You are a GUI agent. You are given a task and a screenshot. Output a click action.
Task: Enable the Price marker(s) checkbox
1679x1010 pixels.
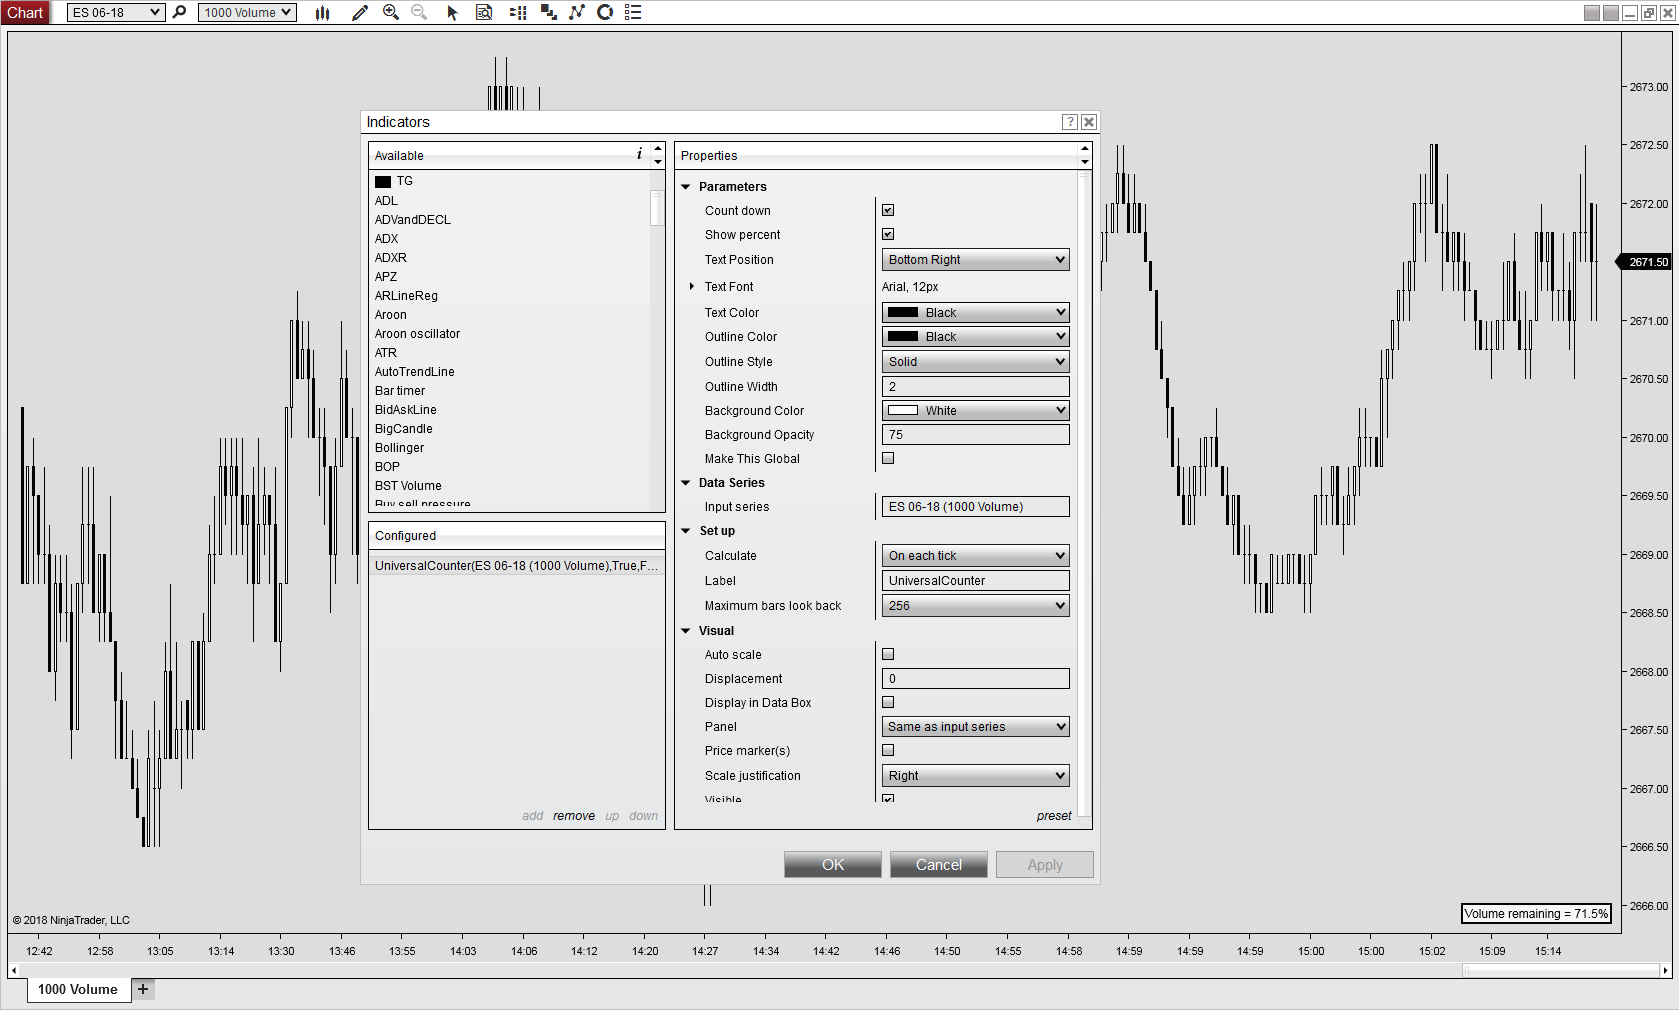point(888,750)
